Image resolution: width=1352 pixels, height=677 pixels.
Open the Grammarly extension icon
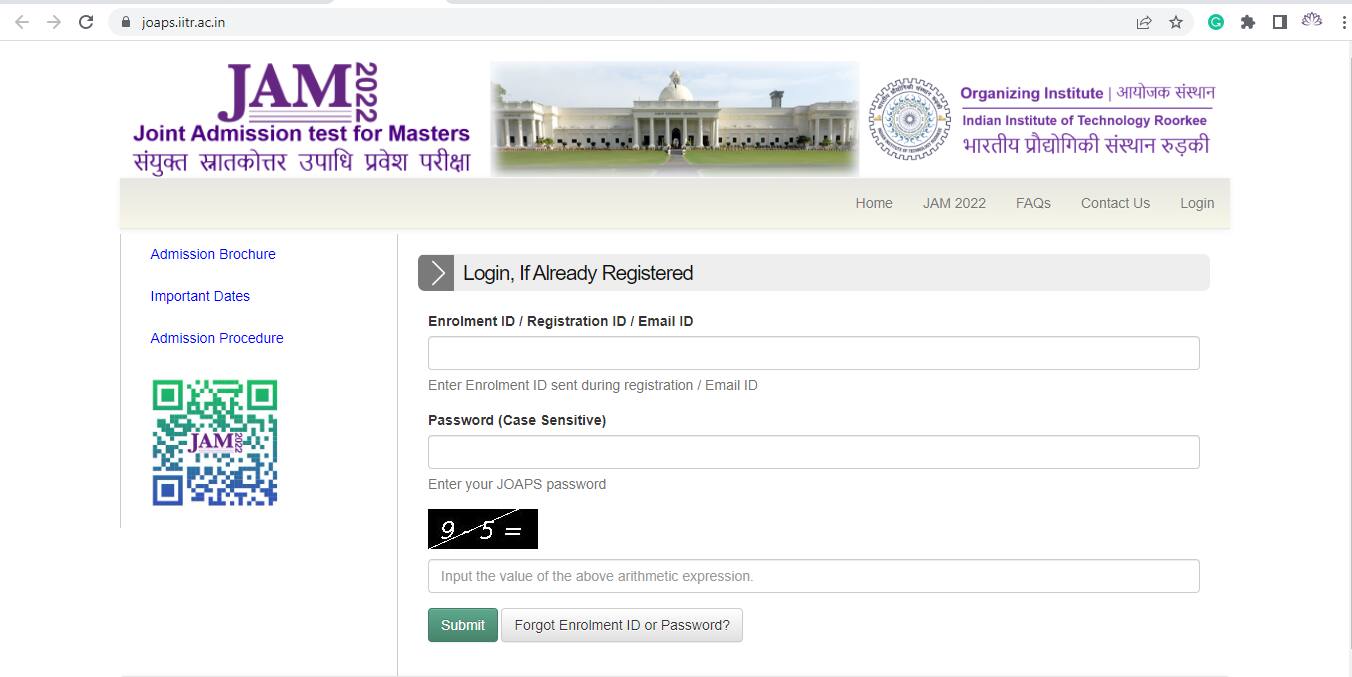[x=1215, y=20]
